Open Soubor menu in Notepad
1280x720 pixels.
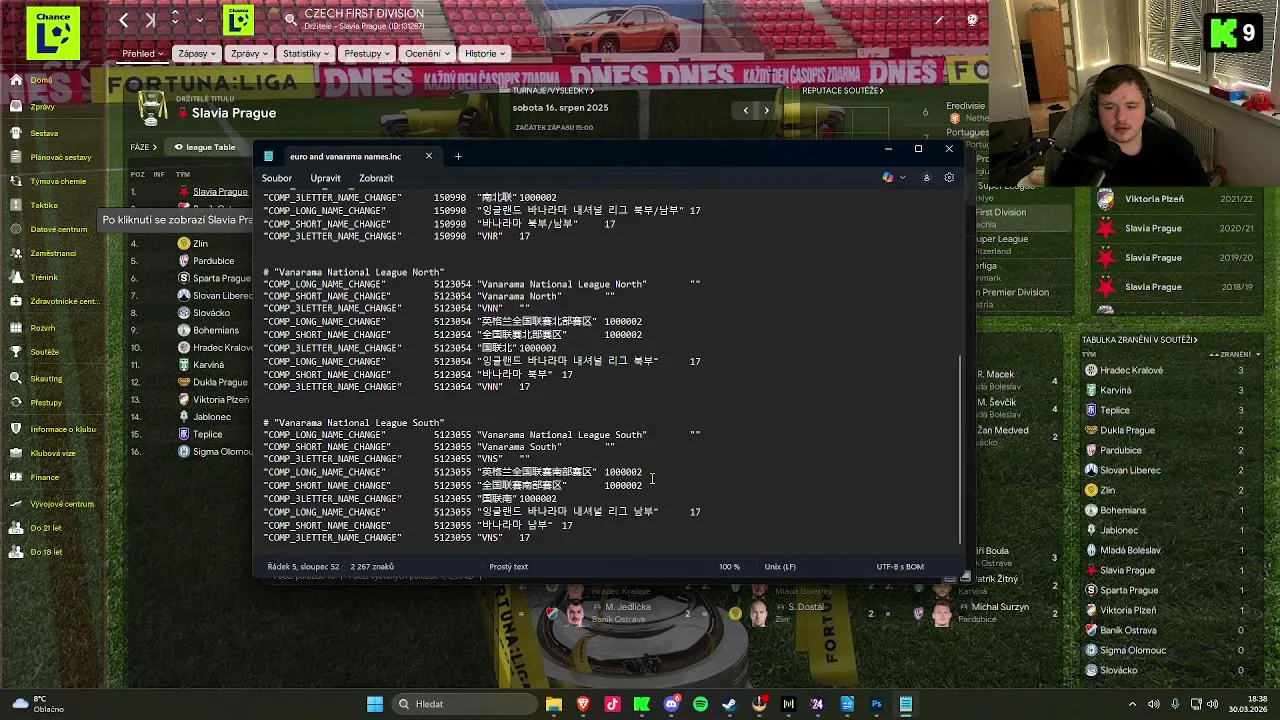(x=277, y=178)
